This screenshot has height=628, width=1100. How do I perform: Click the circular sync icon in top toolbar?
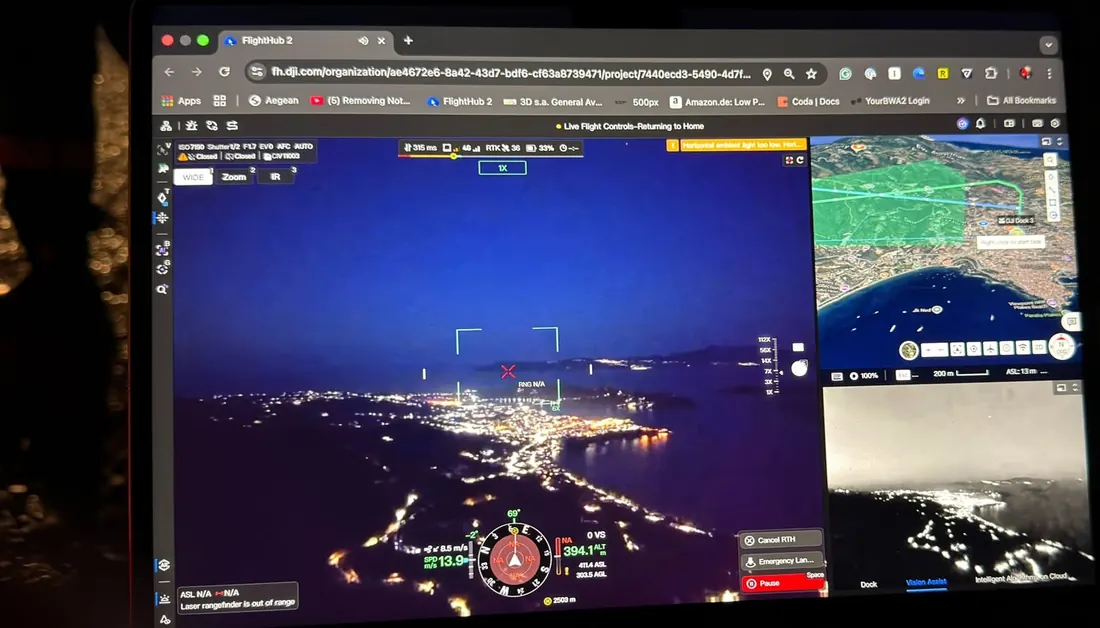212,126
